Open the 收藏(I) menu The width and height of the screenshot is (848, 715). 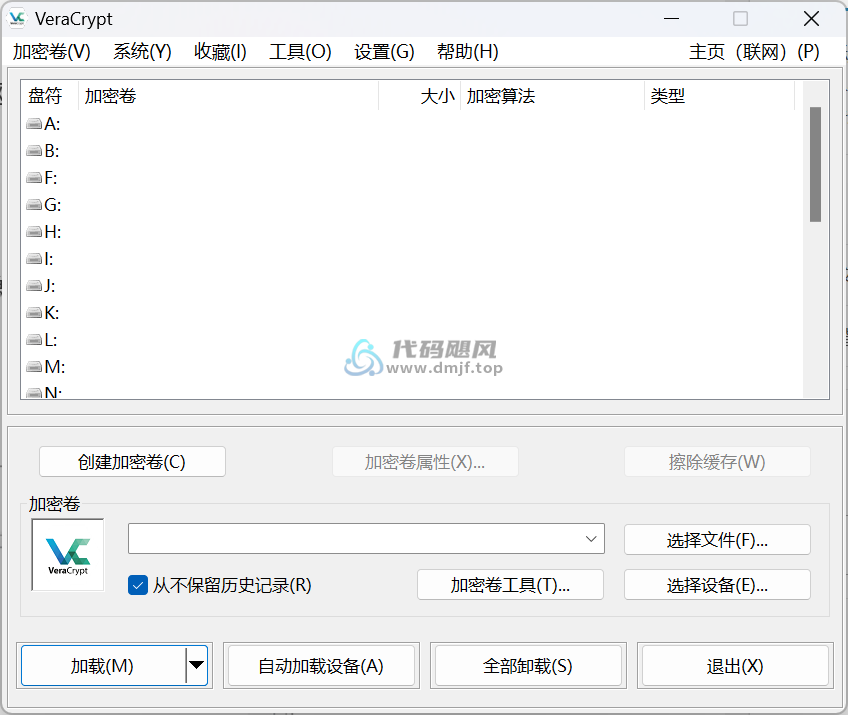tap(220, 52)
